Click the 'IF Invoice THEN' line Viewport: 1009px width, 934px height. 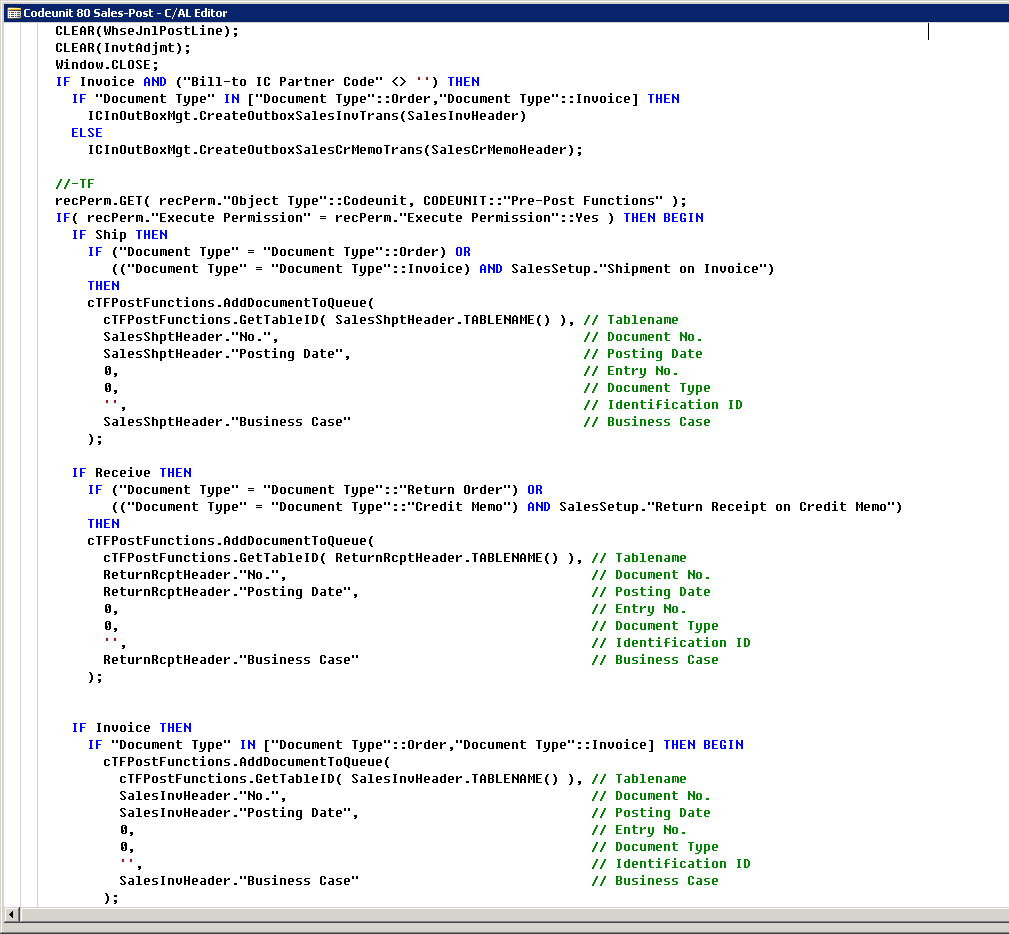(x=131, y=727)
